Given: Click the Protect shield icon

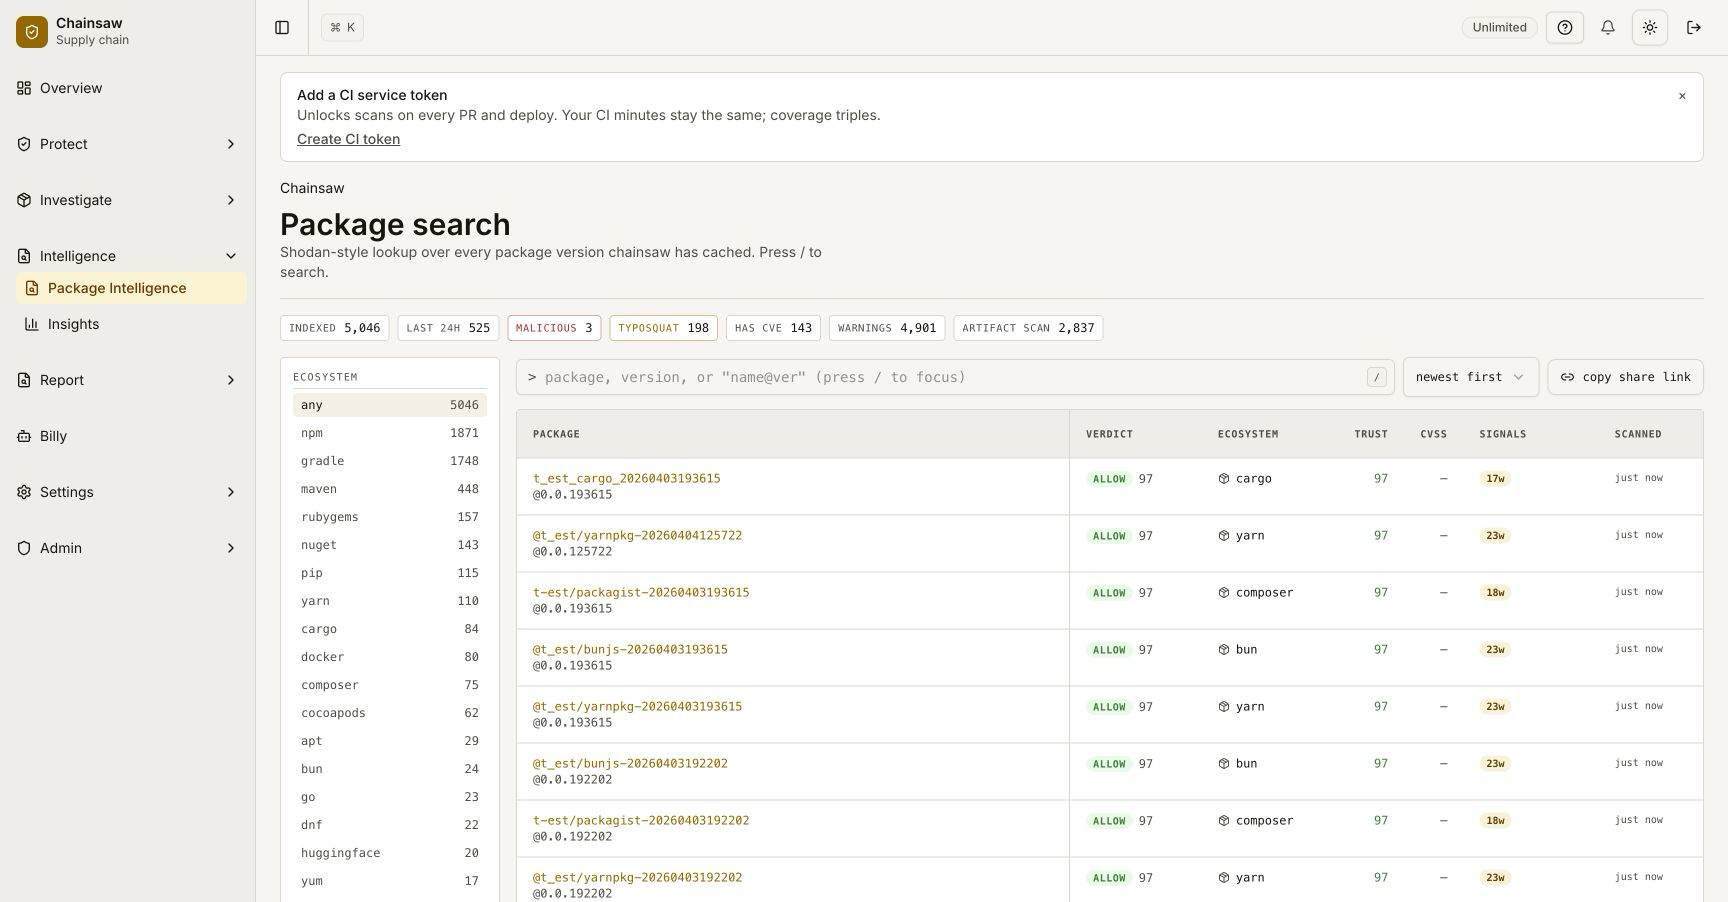Looking at the screenshot, I should click(24, 144).
